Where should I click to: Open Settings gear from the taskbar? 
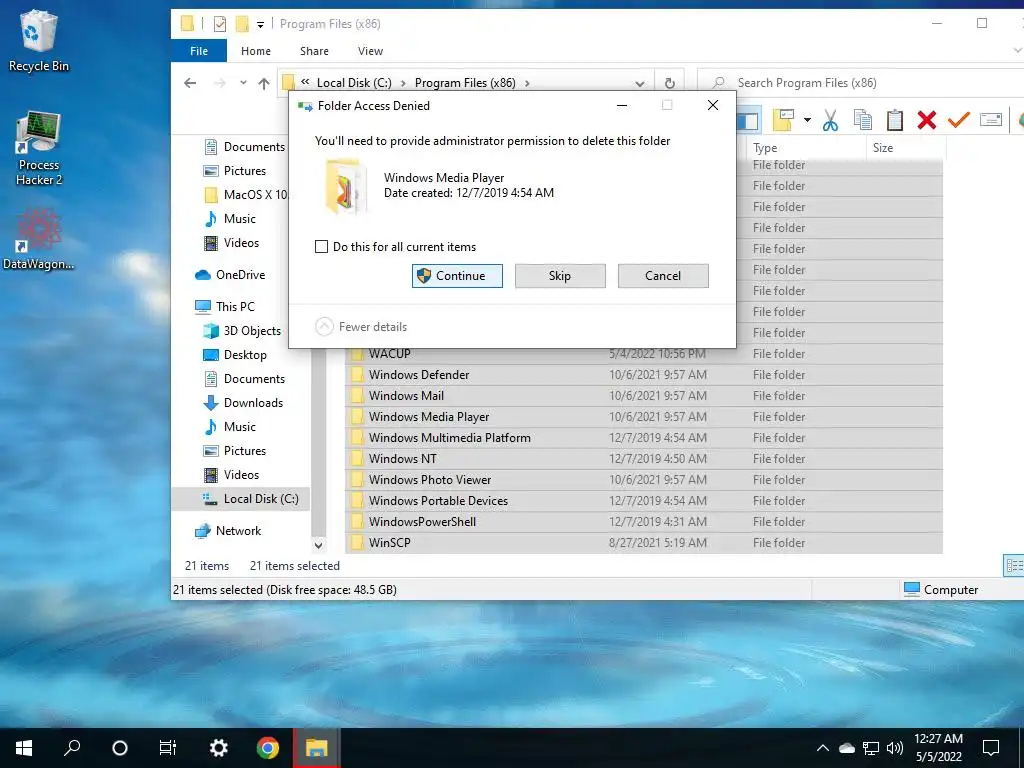[x=218, y=748]
